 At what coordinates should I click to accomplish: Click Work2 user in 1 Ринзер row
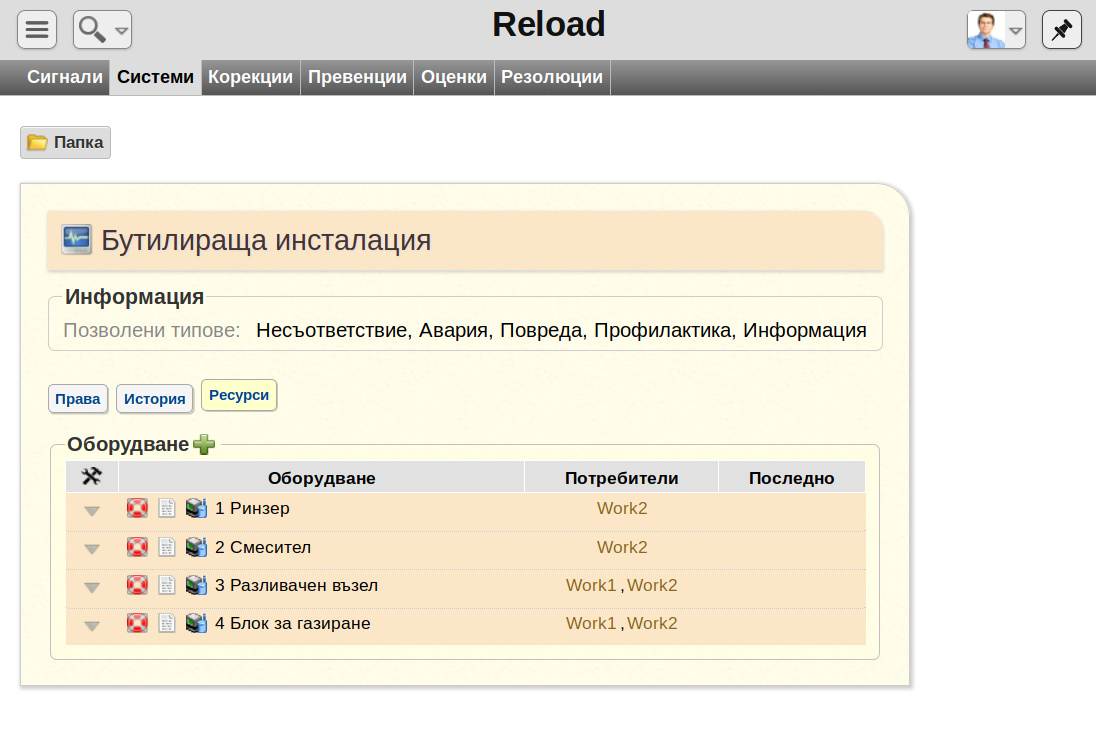[622, 508]
